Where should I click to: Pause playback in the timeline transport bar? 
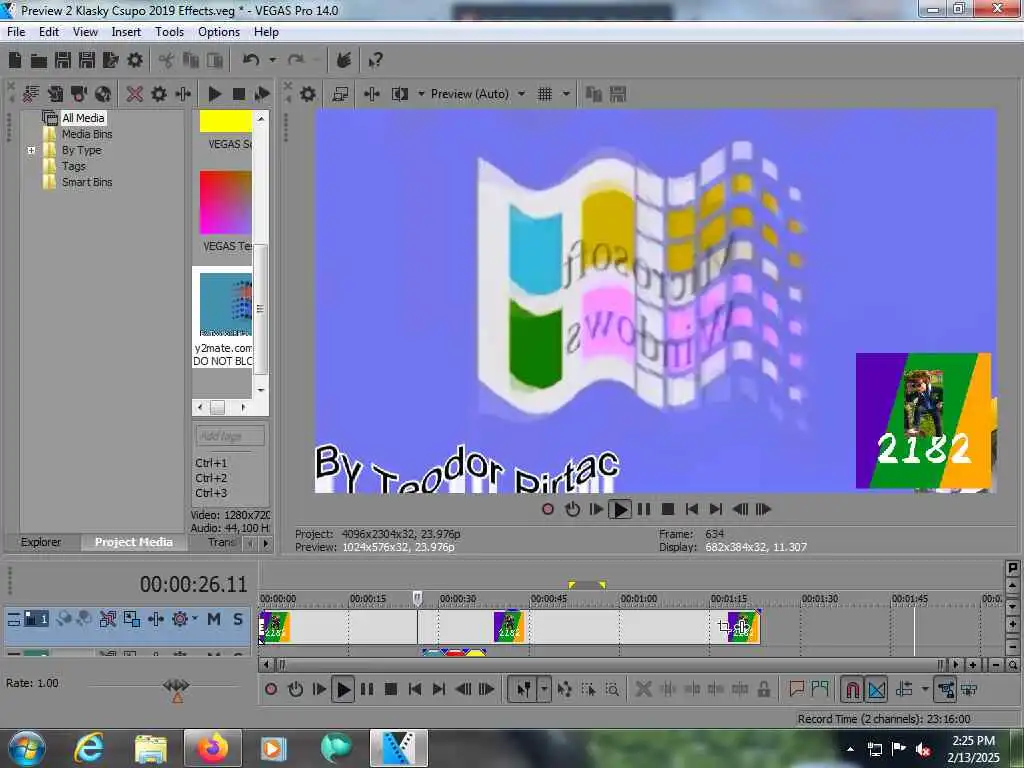point(367,689)
